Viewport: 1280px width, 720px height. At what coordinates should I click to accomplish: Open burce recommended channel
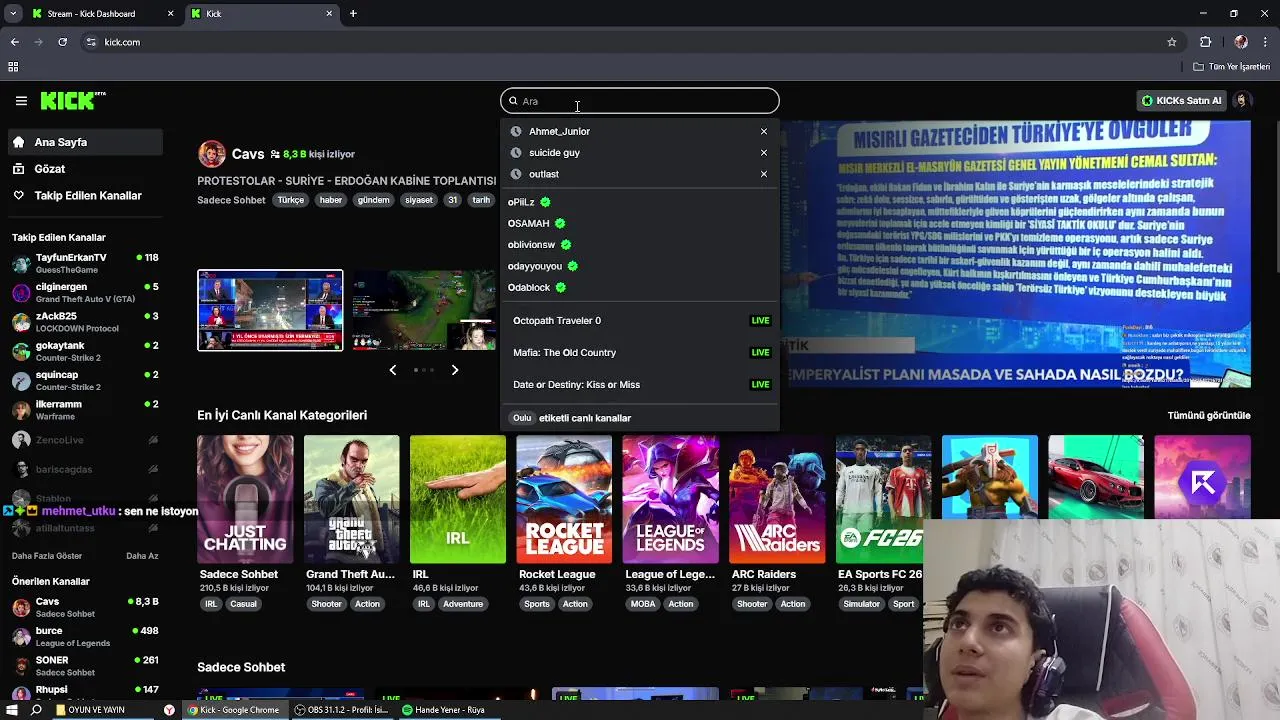[x=85, y=637]
